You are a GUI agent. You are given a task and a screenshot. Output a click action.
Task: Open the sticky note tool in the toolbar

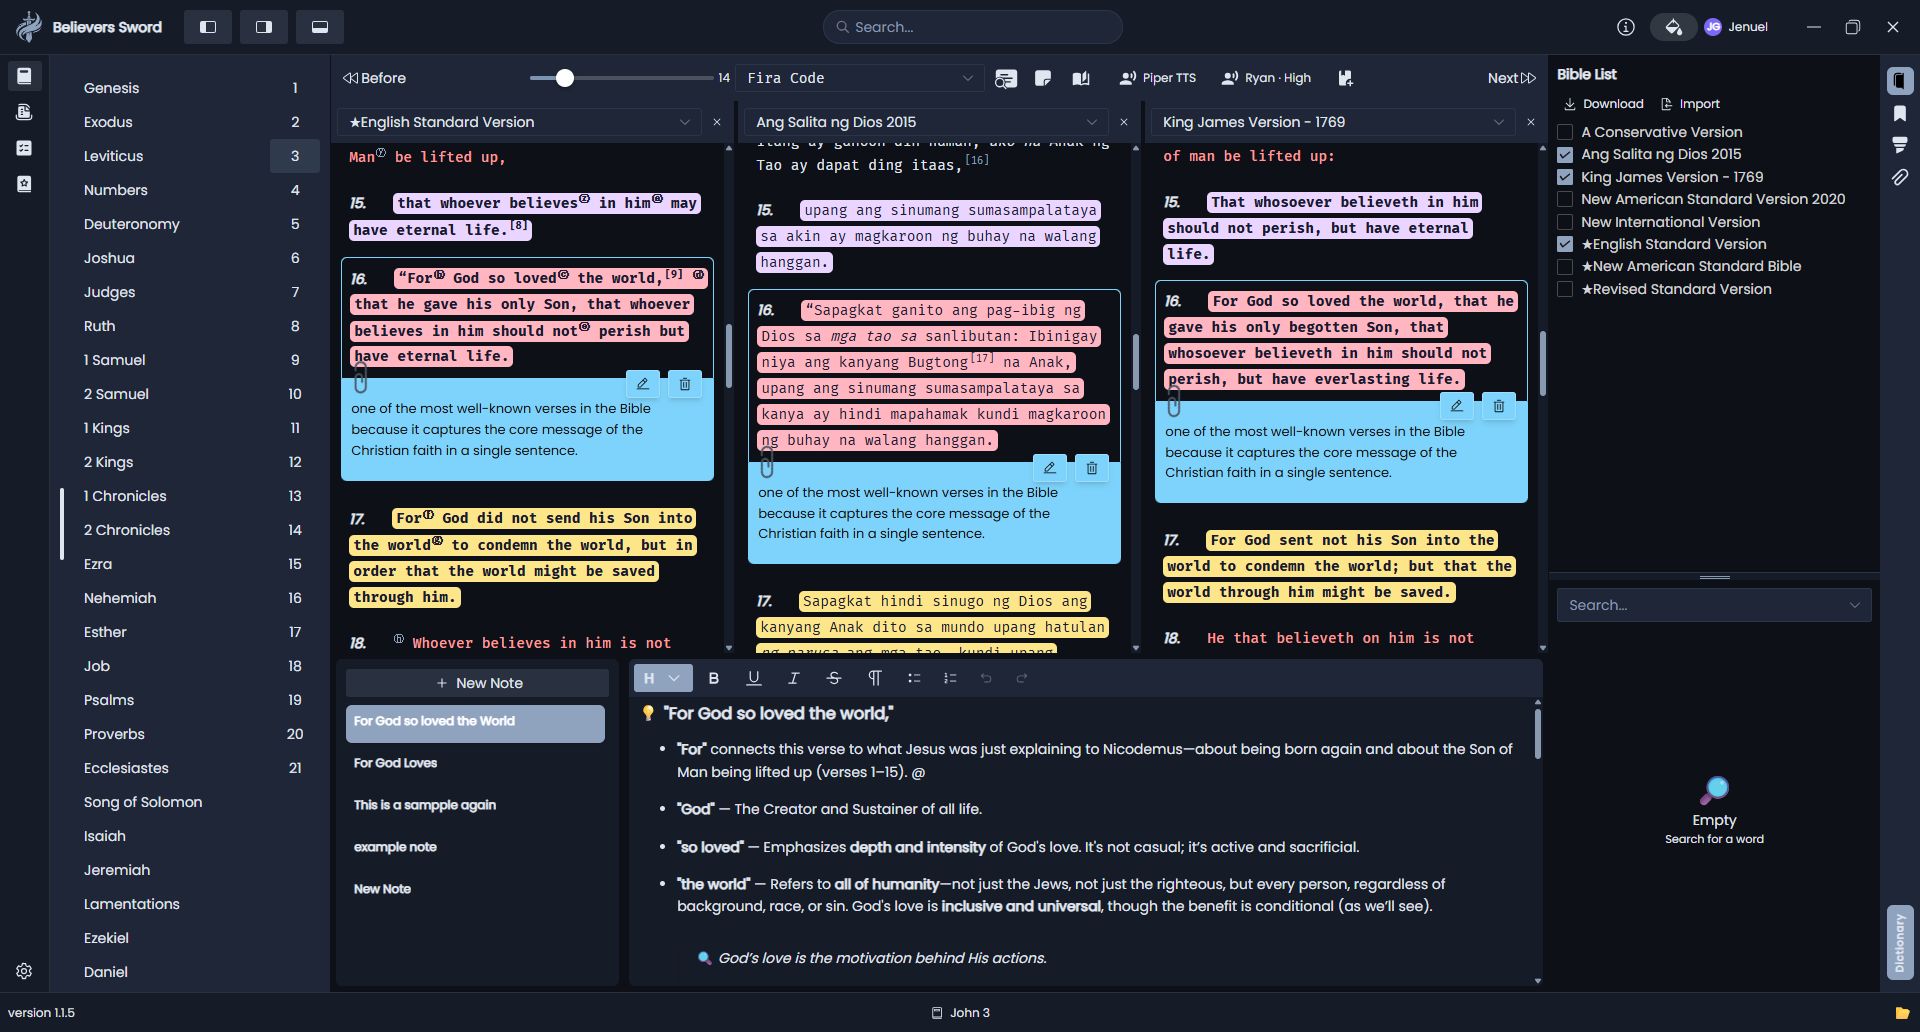(1043, 78)
